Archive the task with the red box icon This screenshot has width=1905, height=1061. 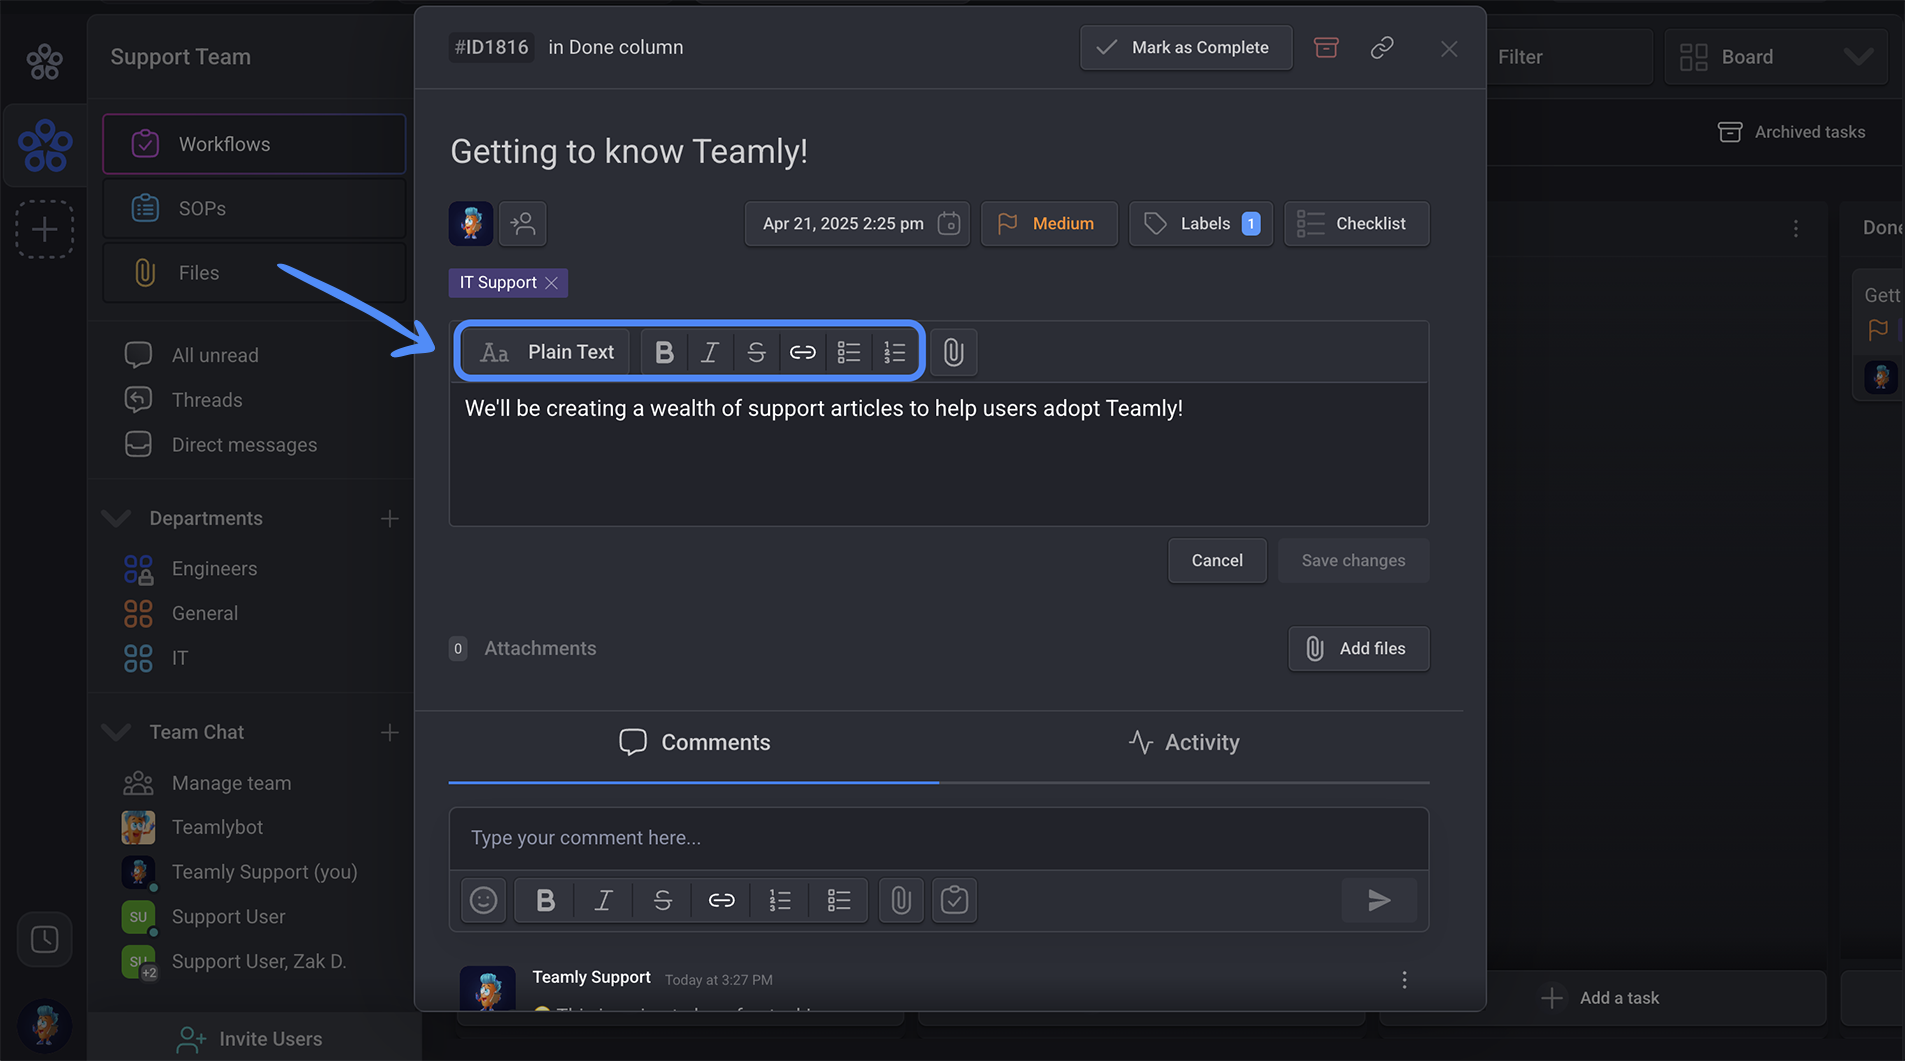[x=1326, y=47]
